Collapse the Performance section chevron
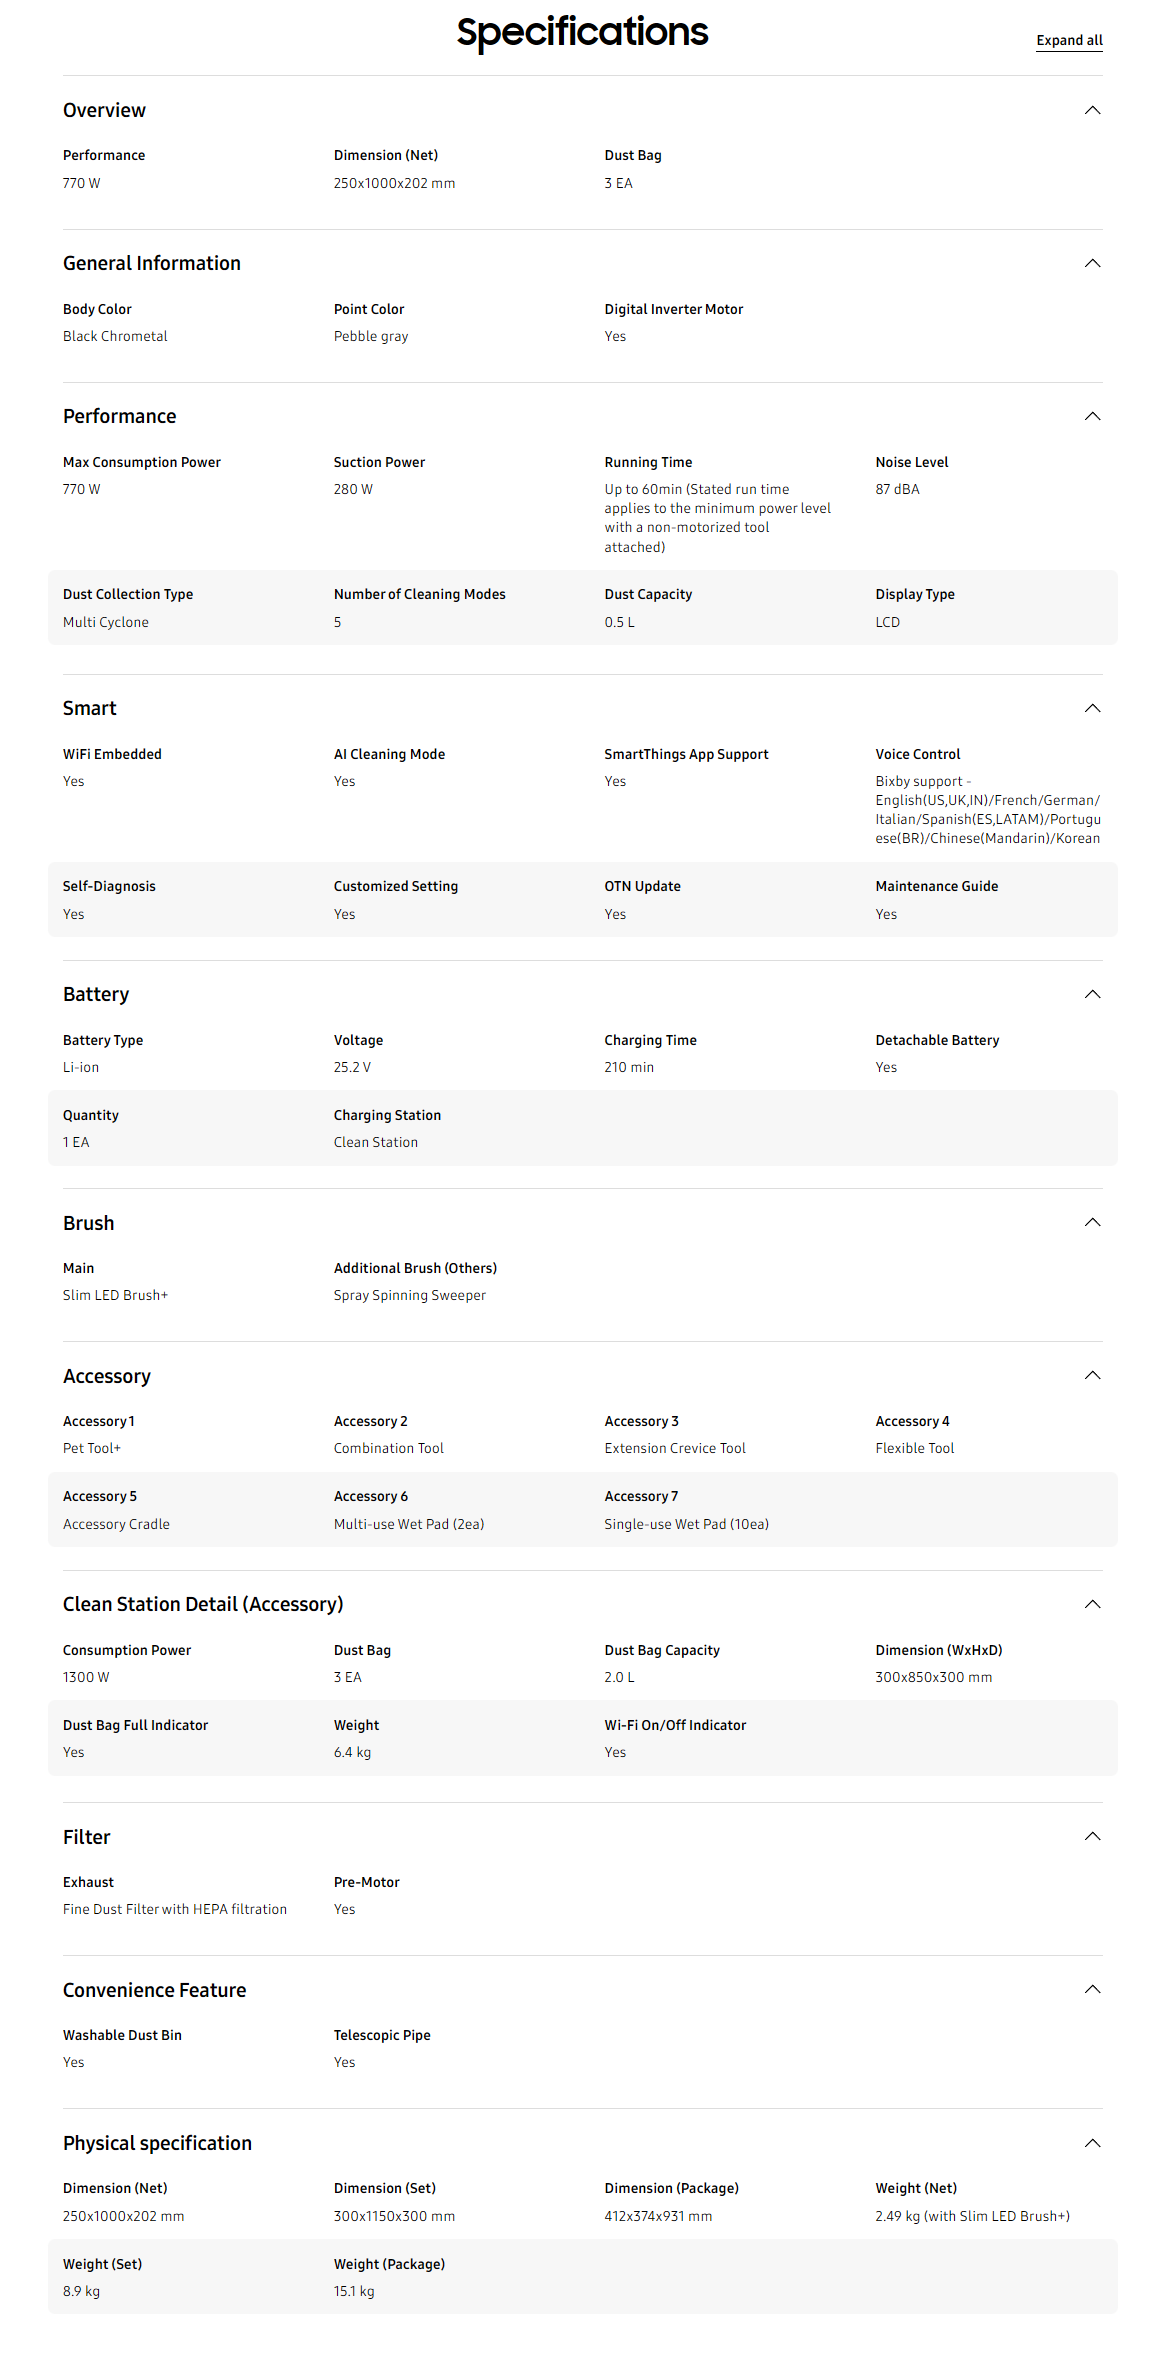This screenshot has height=2361, width=1164. pos(1092,416)
